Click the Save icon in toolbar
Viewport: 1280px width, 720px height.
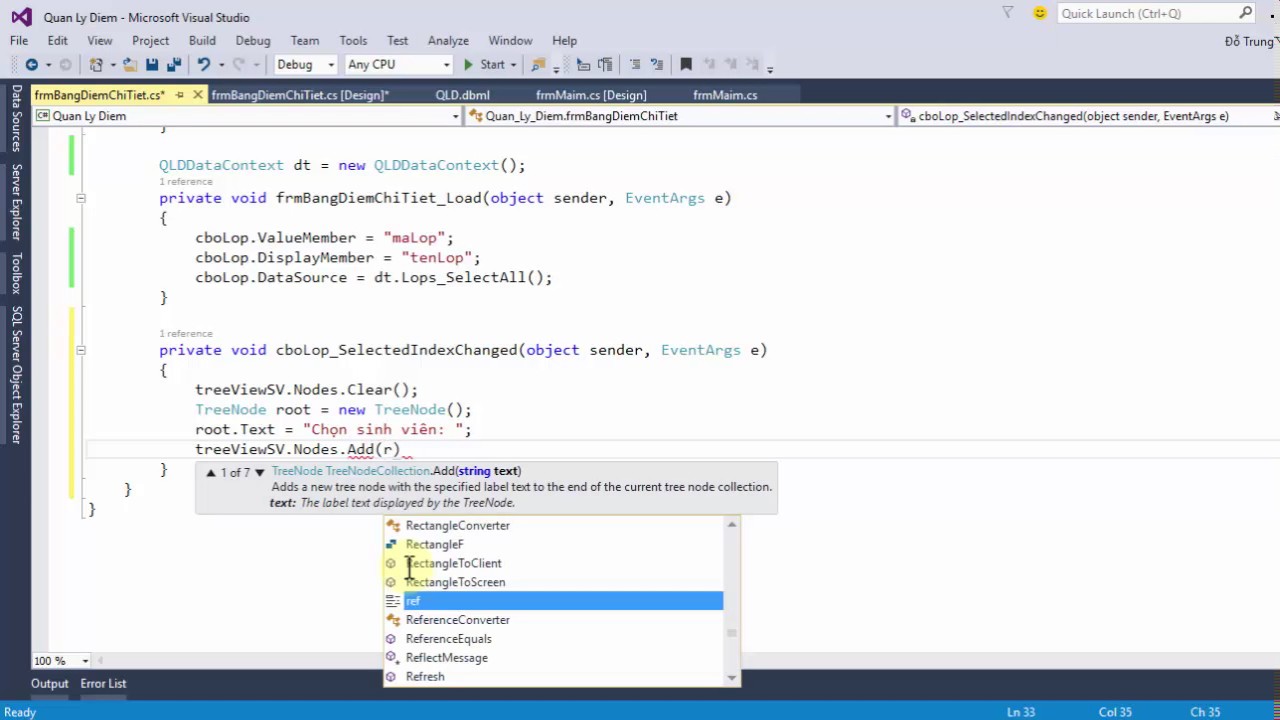click(152, 65)
